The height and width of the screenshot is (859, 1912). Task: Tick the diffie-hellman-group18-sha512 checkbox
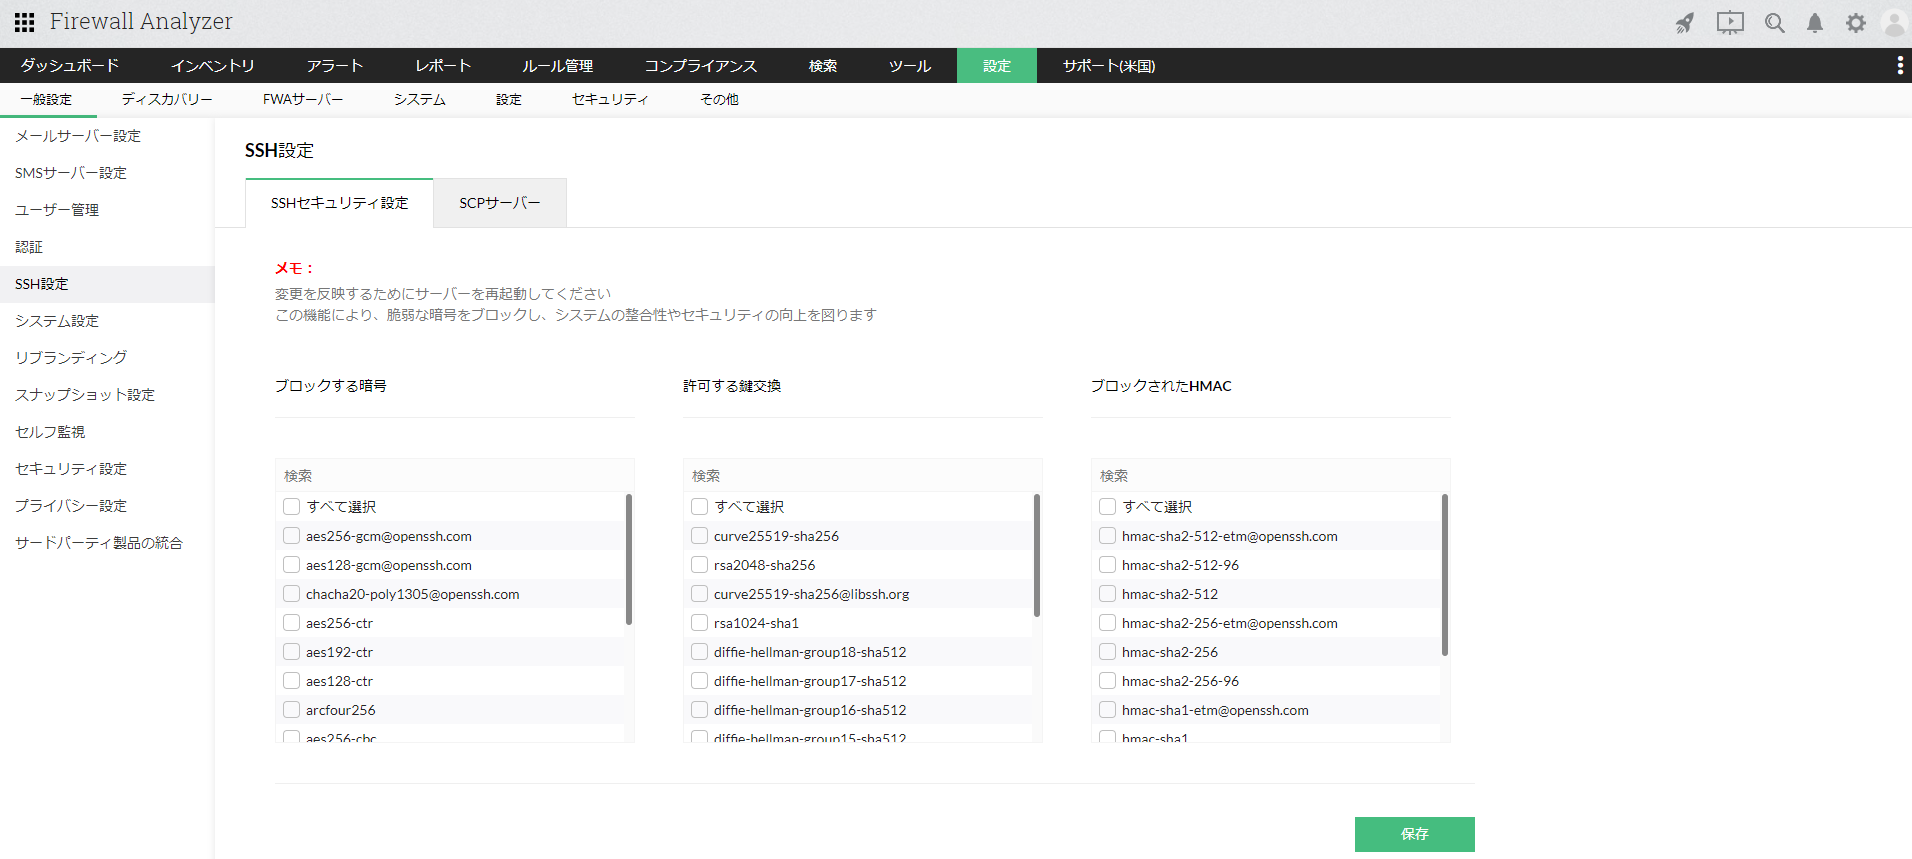pyautogui.click(x=700, y=652)
